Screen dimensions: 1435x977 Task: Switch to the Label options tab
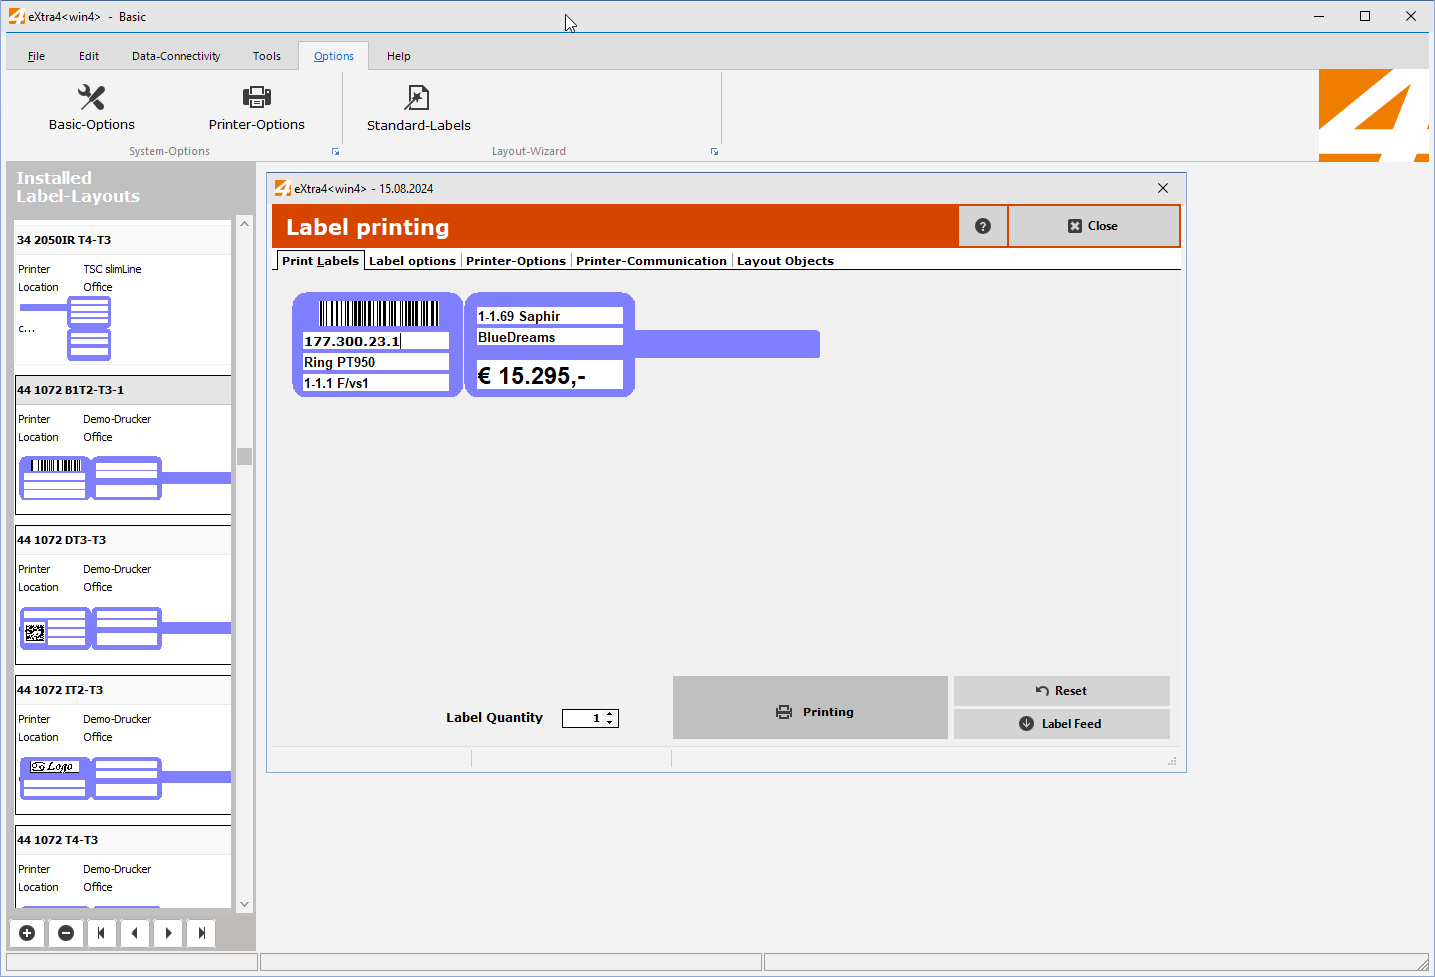(x=412, y=261)
